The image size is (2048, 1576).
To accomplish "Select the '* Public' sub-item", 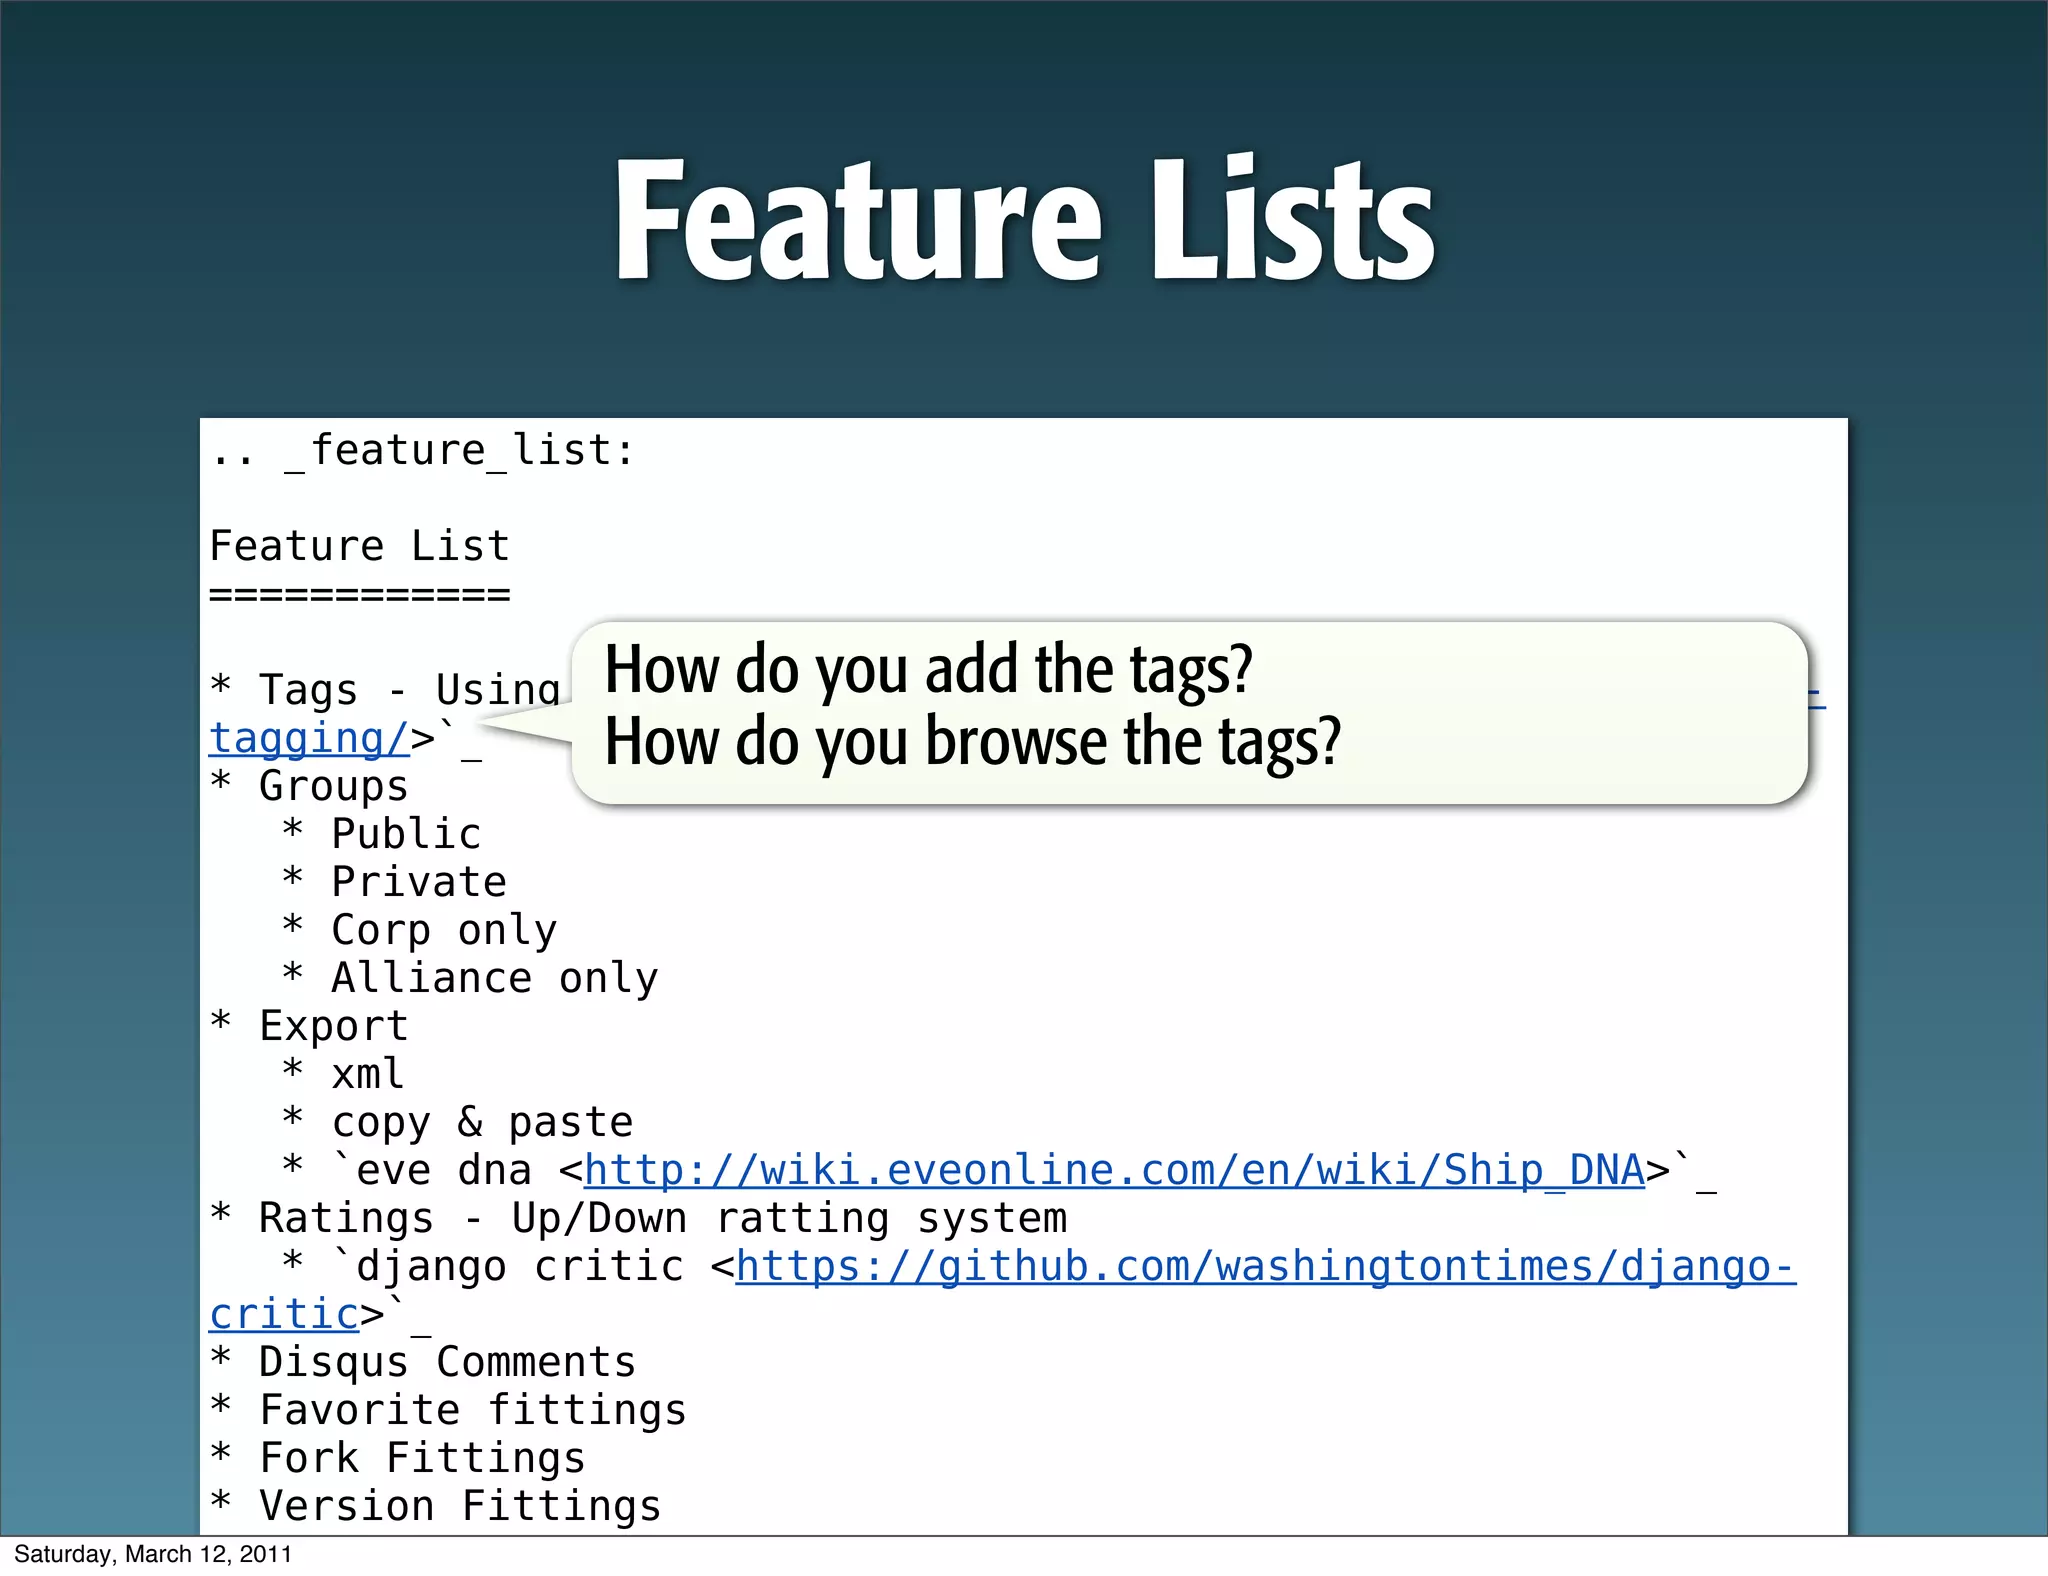I will point(382,834).
